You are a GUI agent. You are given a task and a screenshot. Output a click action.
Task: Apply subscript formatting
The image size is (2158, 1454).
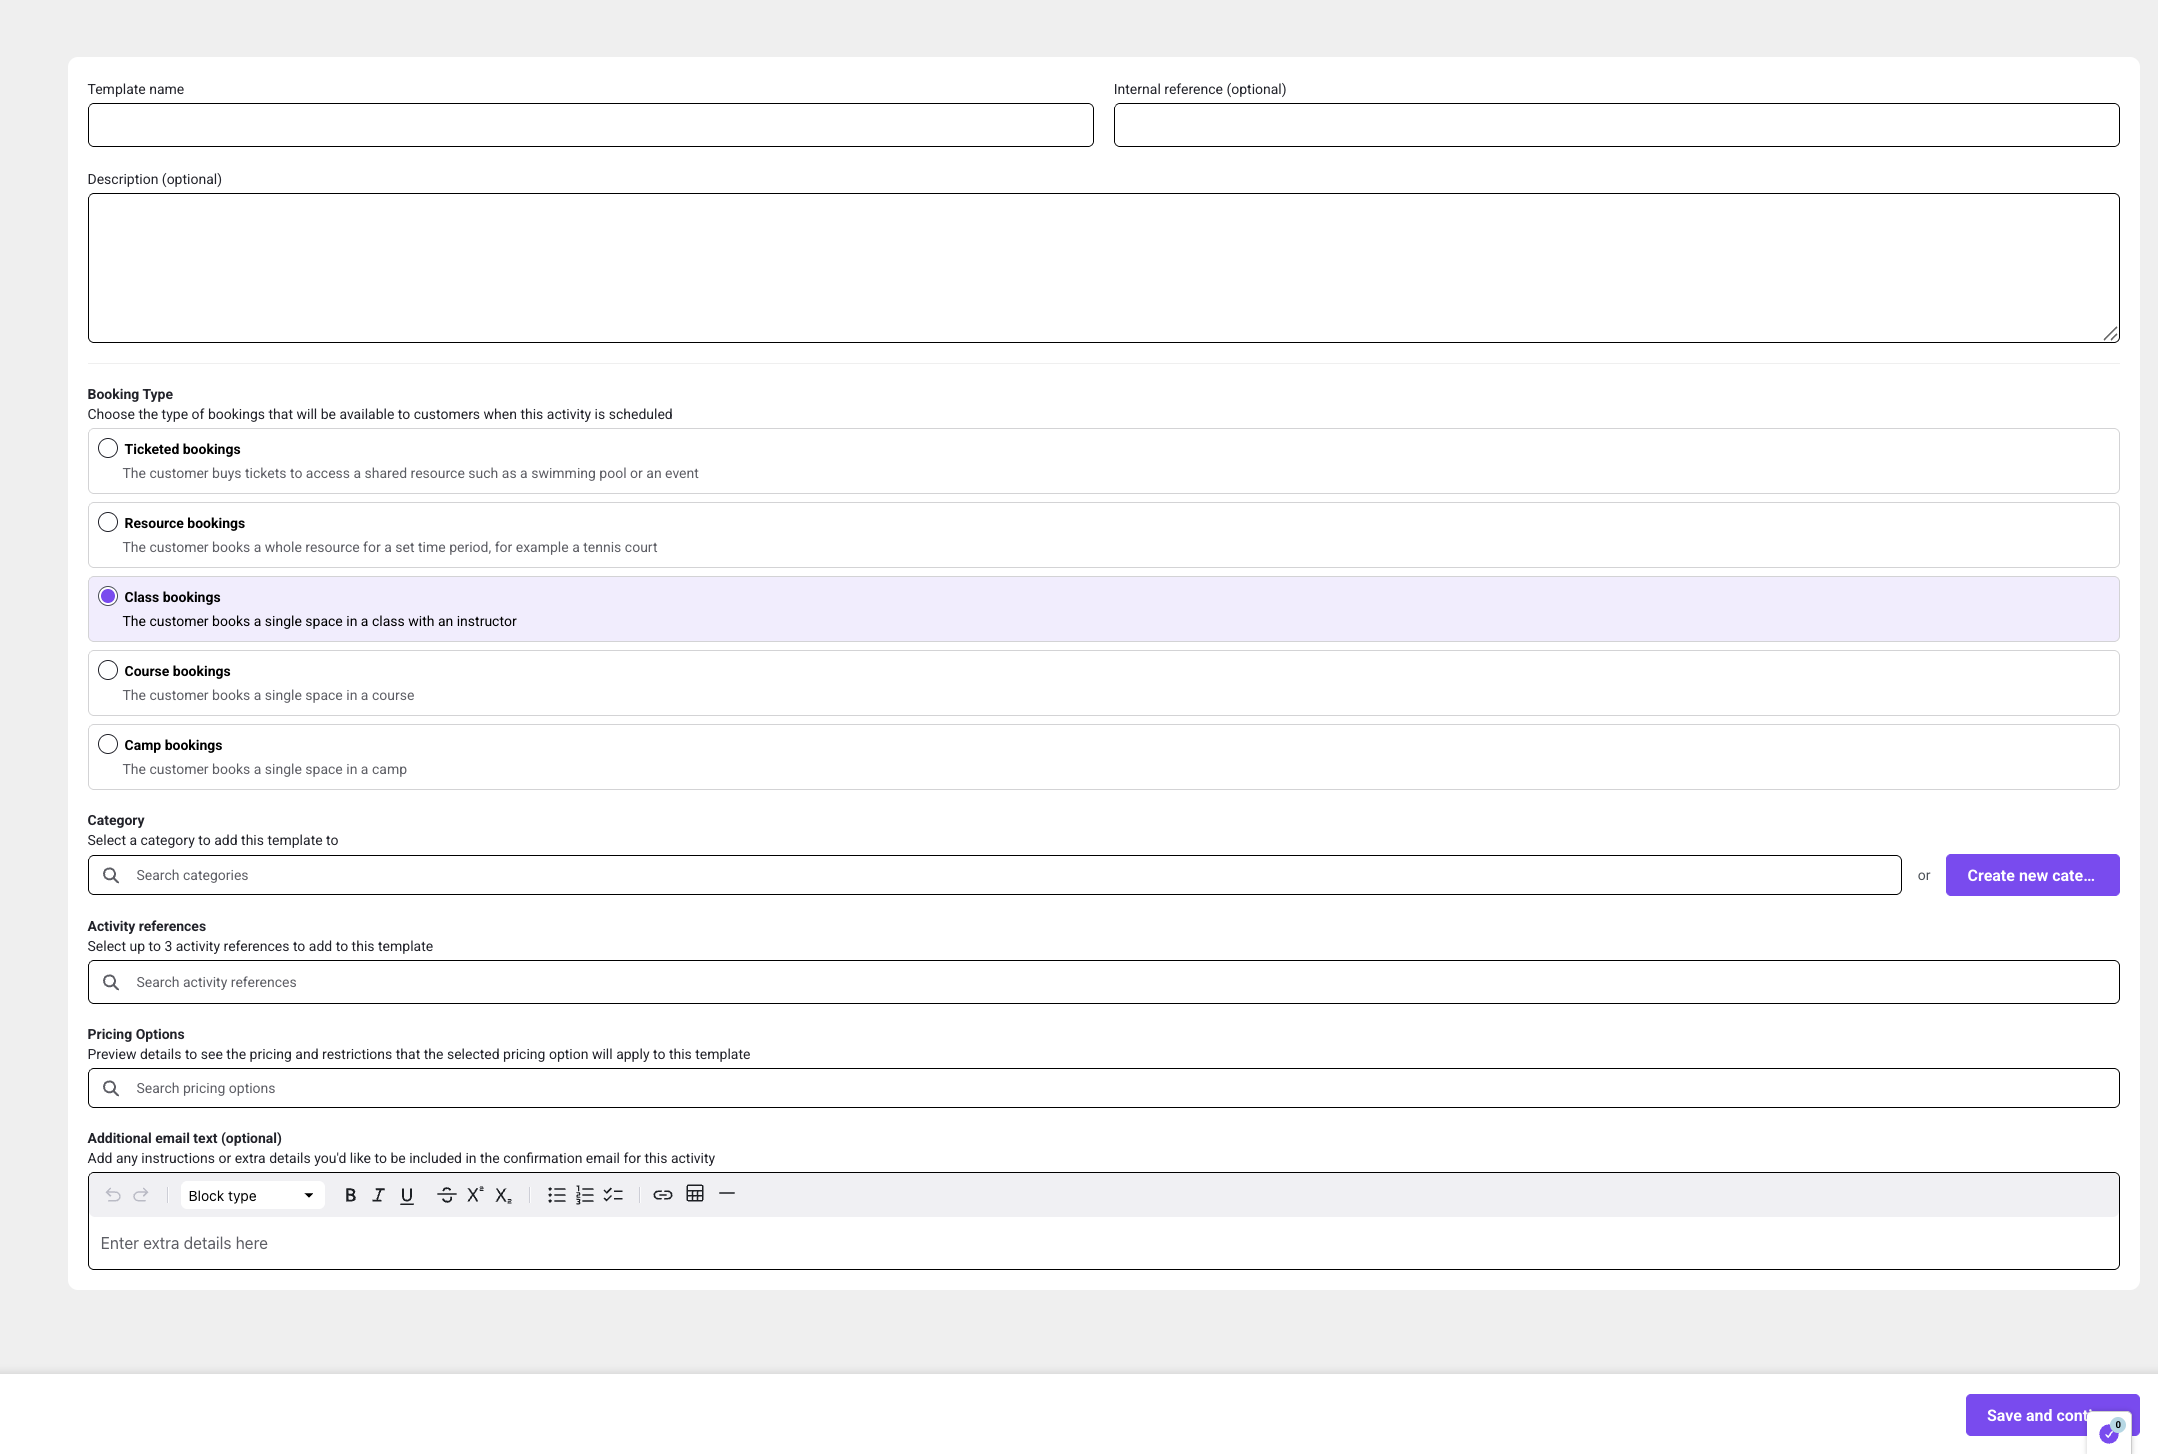click(x=503, y=1195)
